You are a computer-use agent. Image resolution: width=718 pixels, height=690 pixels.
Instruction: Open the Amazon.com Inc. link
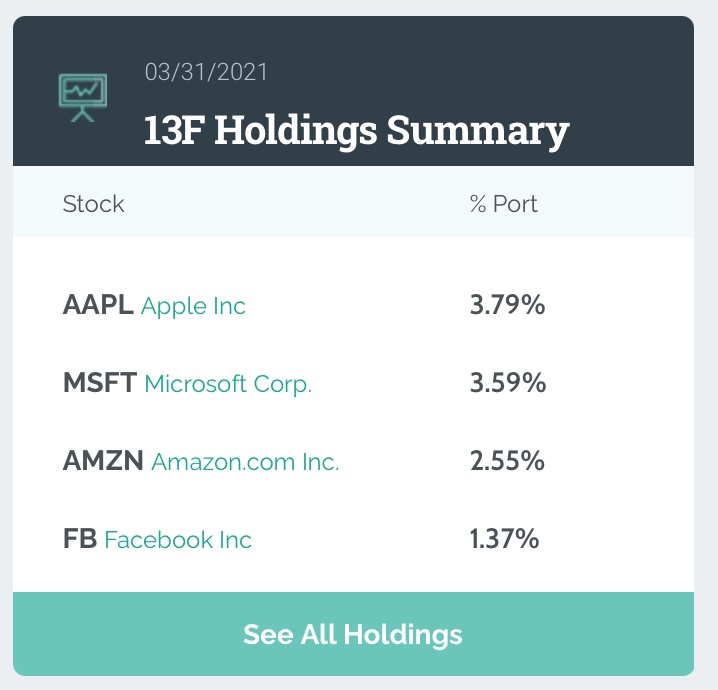point(246,462)
